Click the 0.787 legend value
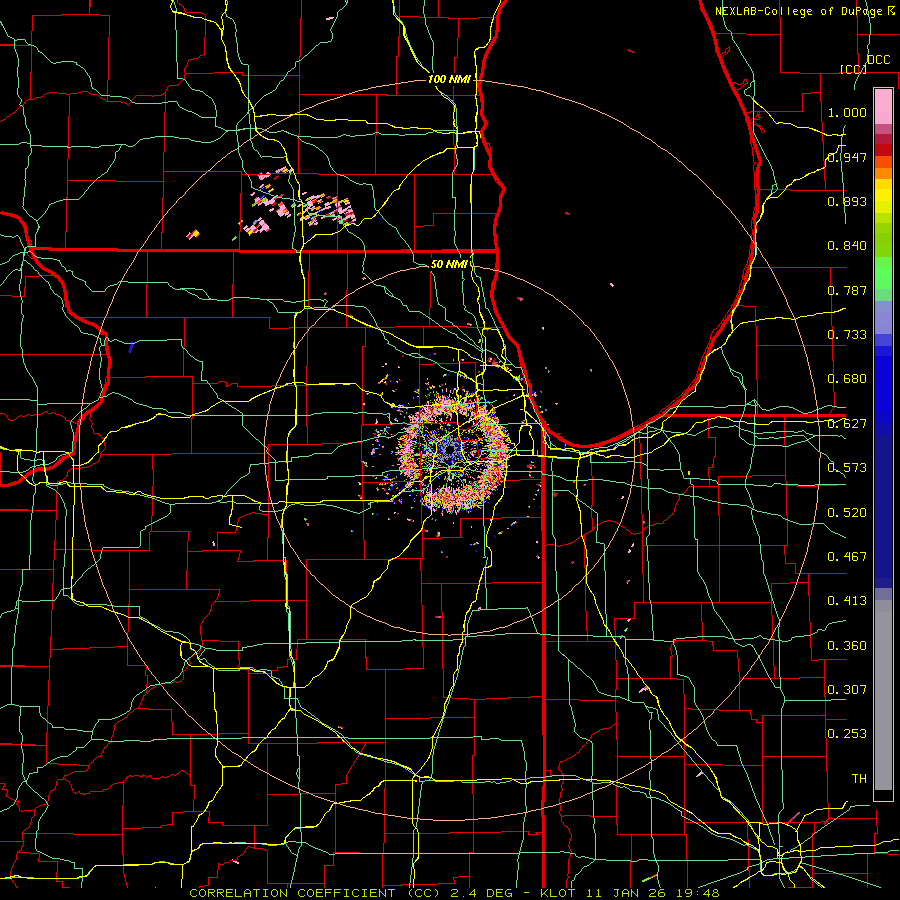This screenshot has width=900, height=900. click(x=847, y=290)
